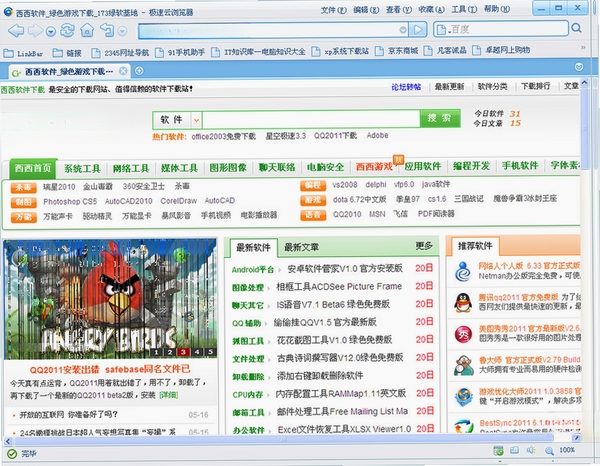Image resolution: width=600 pixels, height=466 pixels.
Task: Open the 京东商城 bookmark
Action: (397, 51)
